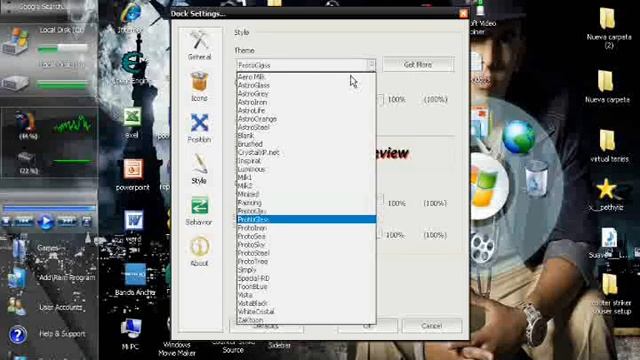Screen dimensions: 640x360
Task: Open the About section
Action: (x=200, y=251)
